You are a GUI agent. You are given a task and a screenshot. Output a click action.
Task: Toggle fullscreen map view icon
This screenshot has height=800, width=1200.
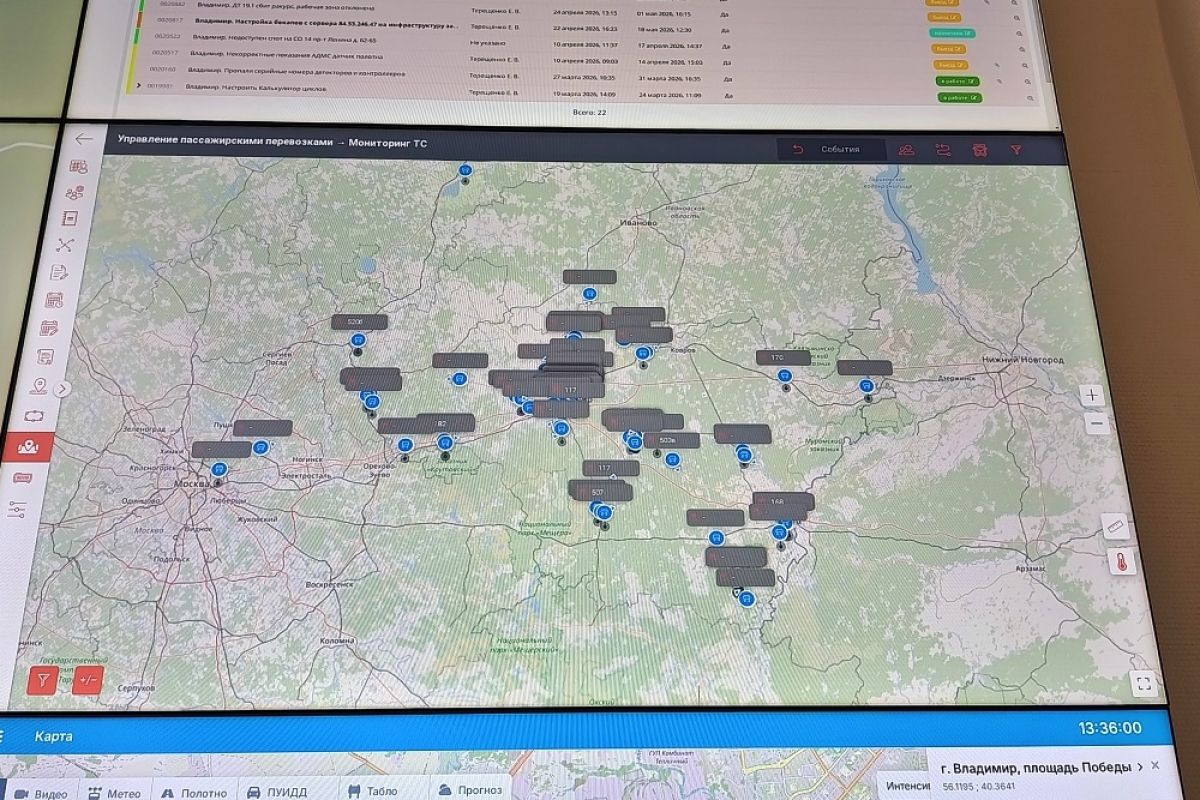tap(1144, 685)
